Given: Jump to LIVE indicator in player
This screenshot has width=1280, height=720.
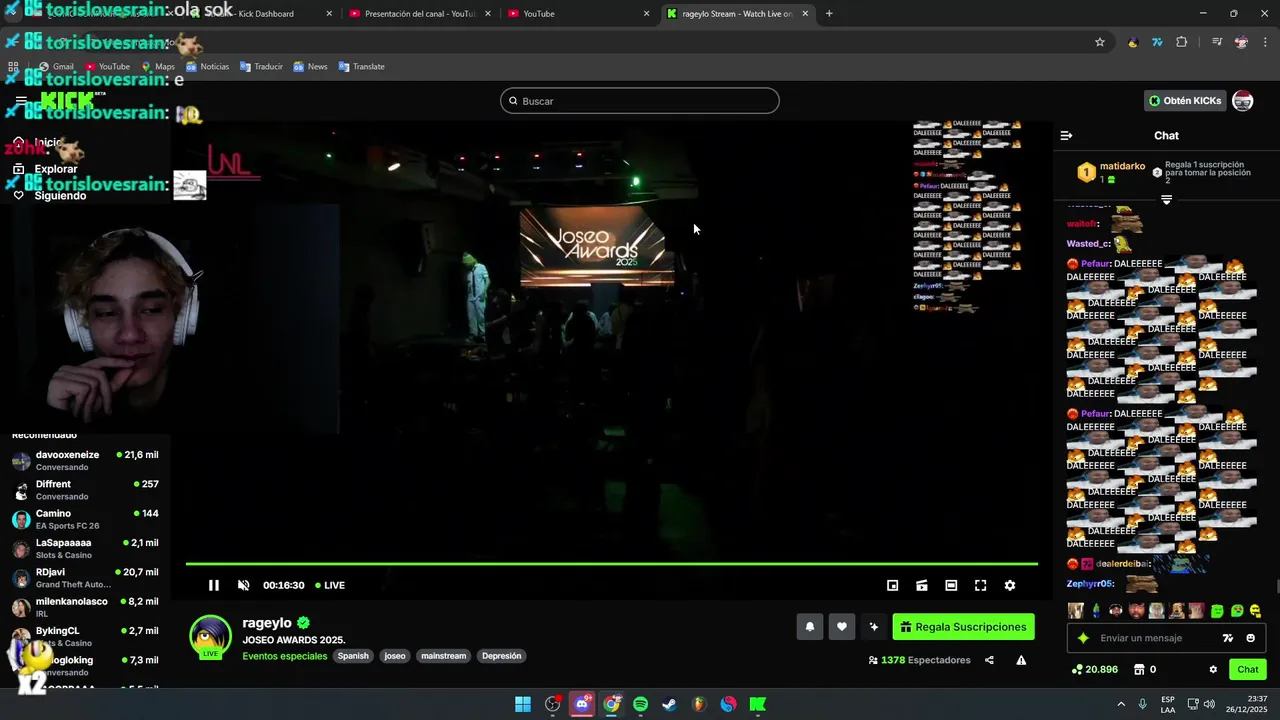Looking at the screenshot, I should [330, 585].
